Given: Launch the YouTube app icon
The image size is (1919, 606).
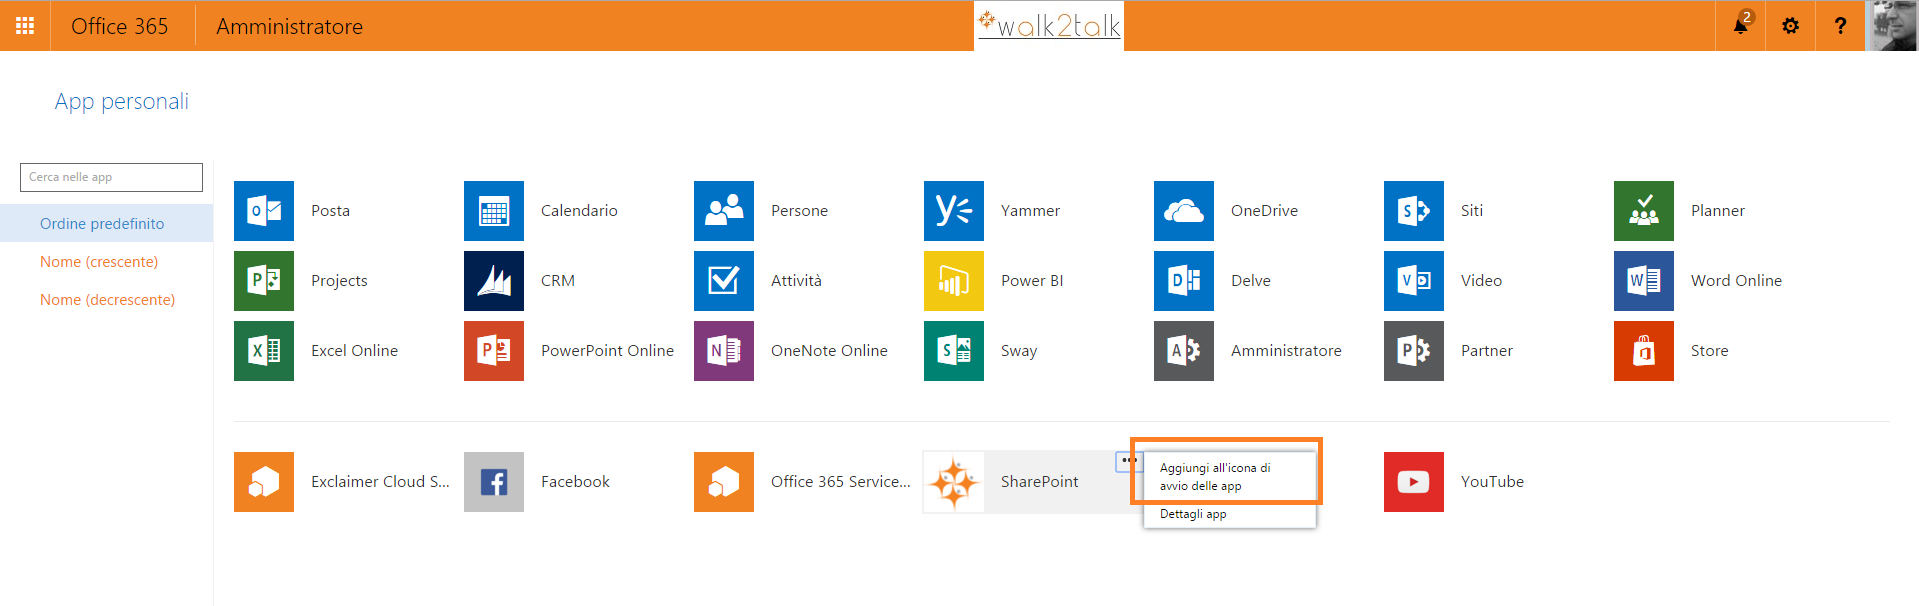Looking at the screenshot, I should (x=1414, y=482).
